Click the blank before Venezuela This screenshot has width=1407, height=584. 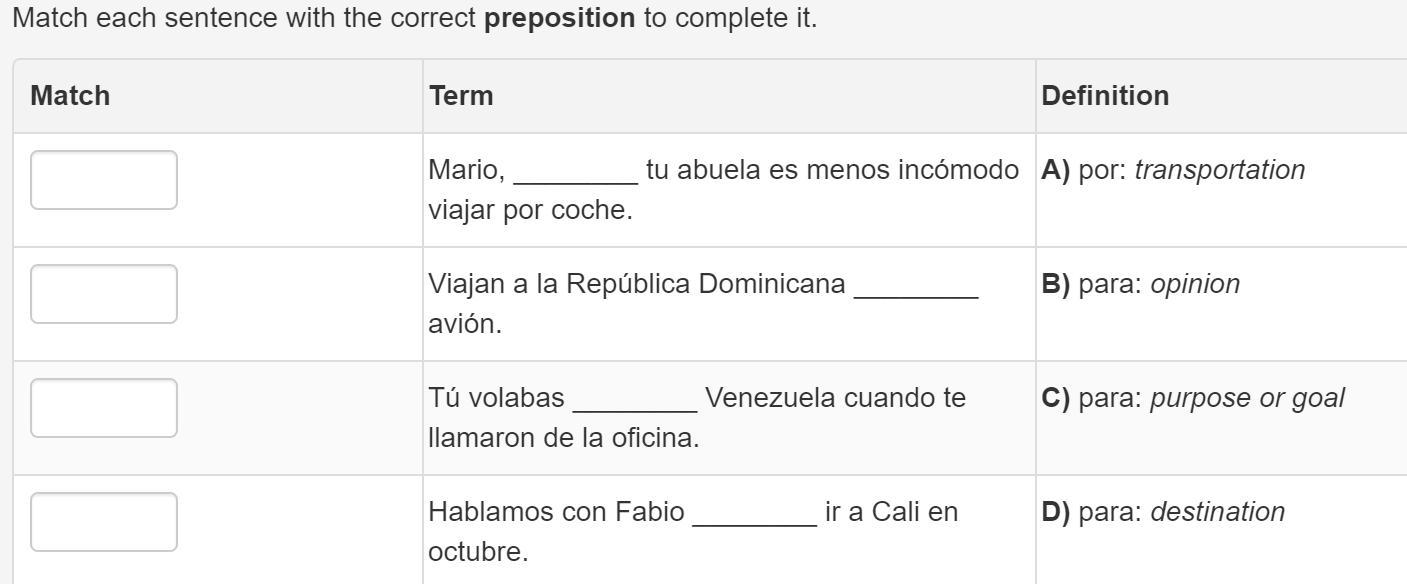635,401
